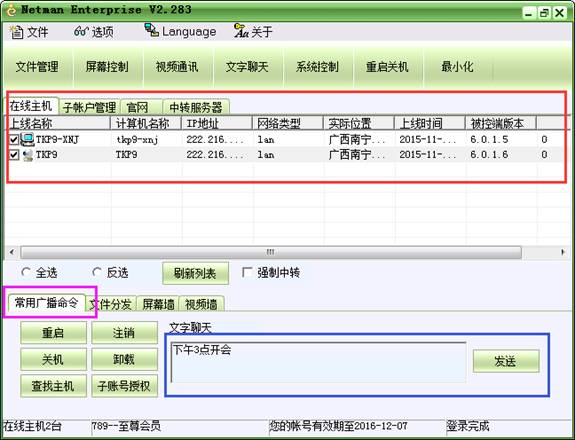The image size is (575, 440).
Task: Click the 文字聊天 message input box
Action: pyautogui.click(x=318, y=362)
